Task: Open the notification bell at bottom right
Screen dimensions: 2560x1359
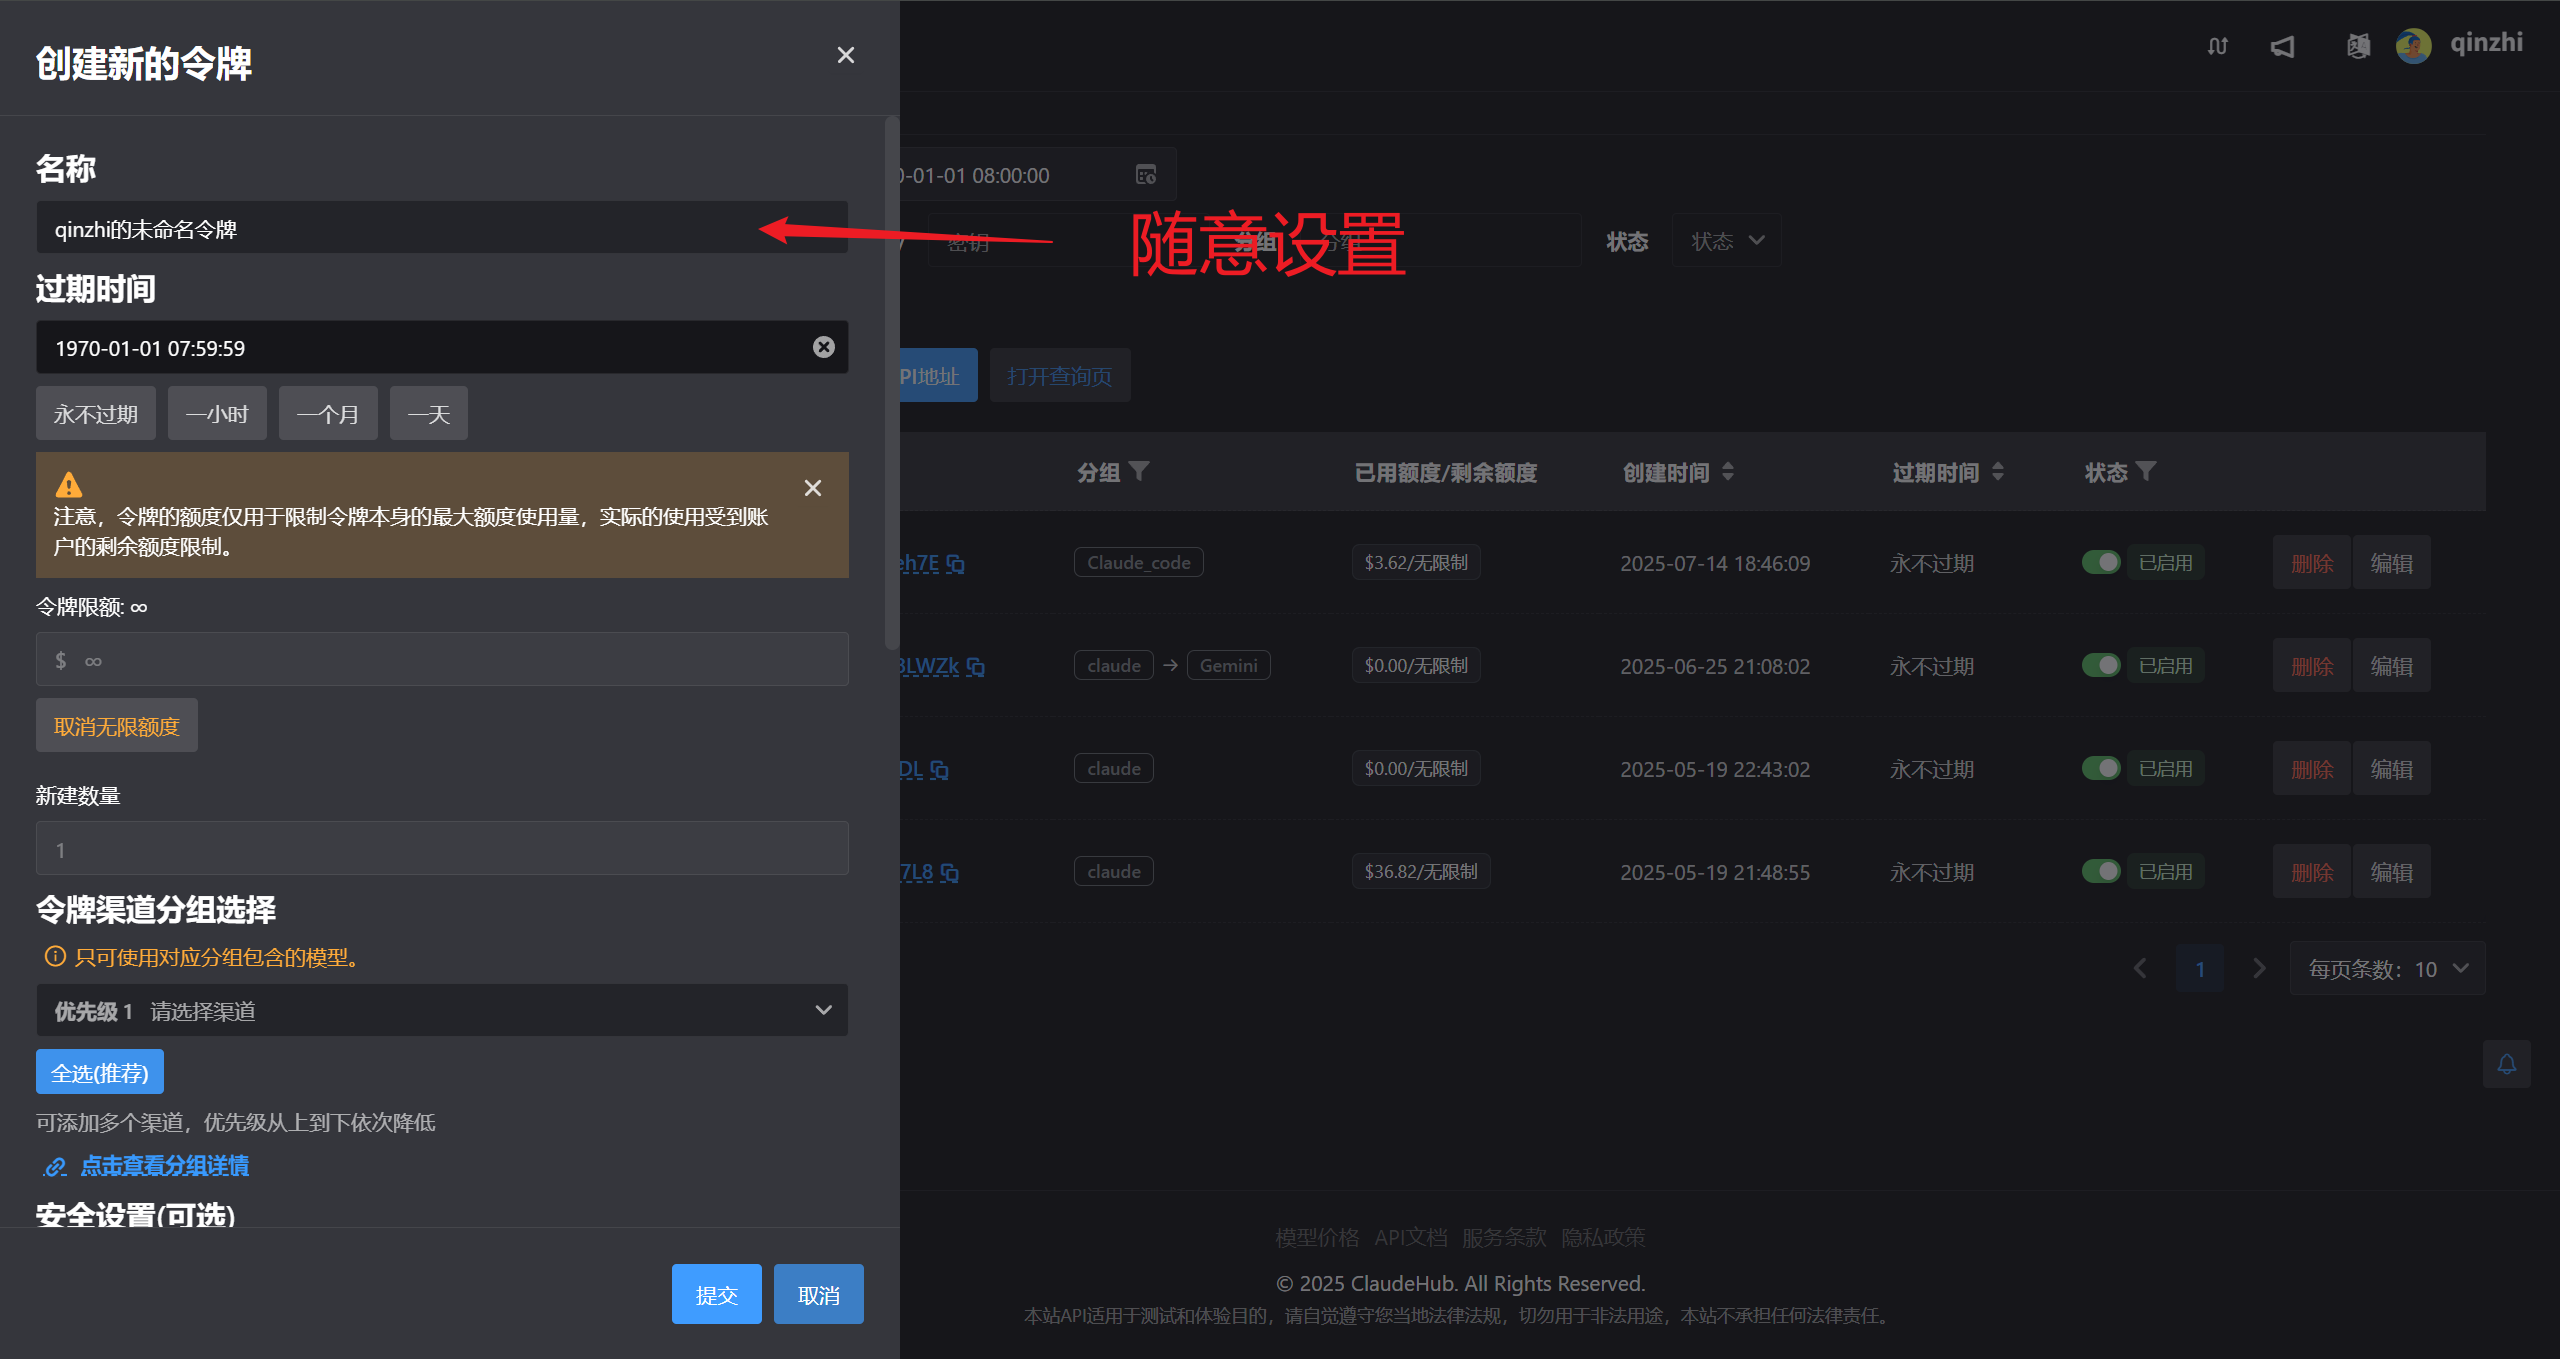Action: click(x=2506, y=1064)
